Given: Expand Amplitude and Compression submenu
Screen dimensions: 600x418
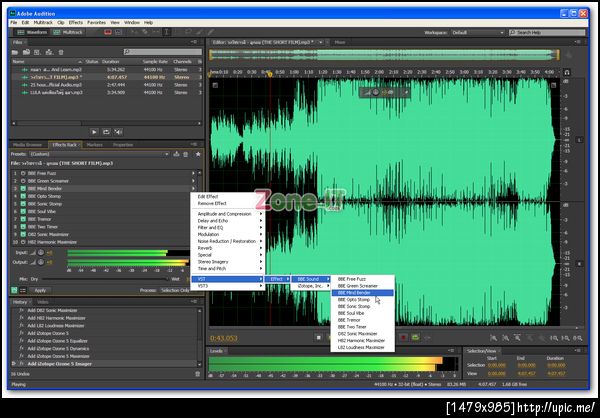Looking at the screenshot, I should [x=227, y=214].
